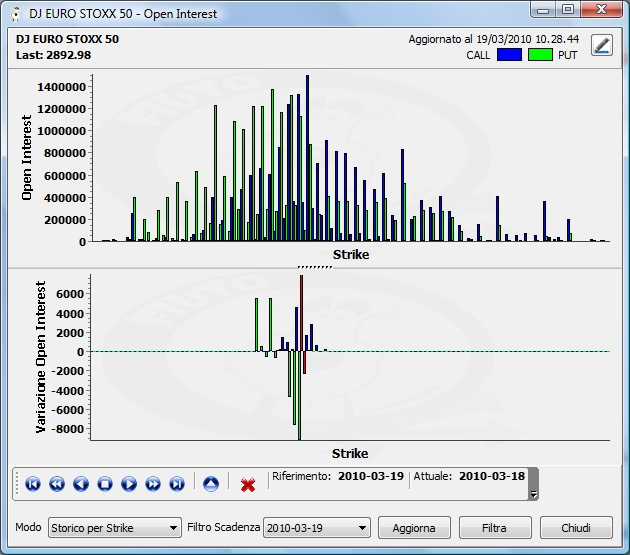Maximize the Open Interest window

[568, 10]
